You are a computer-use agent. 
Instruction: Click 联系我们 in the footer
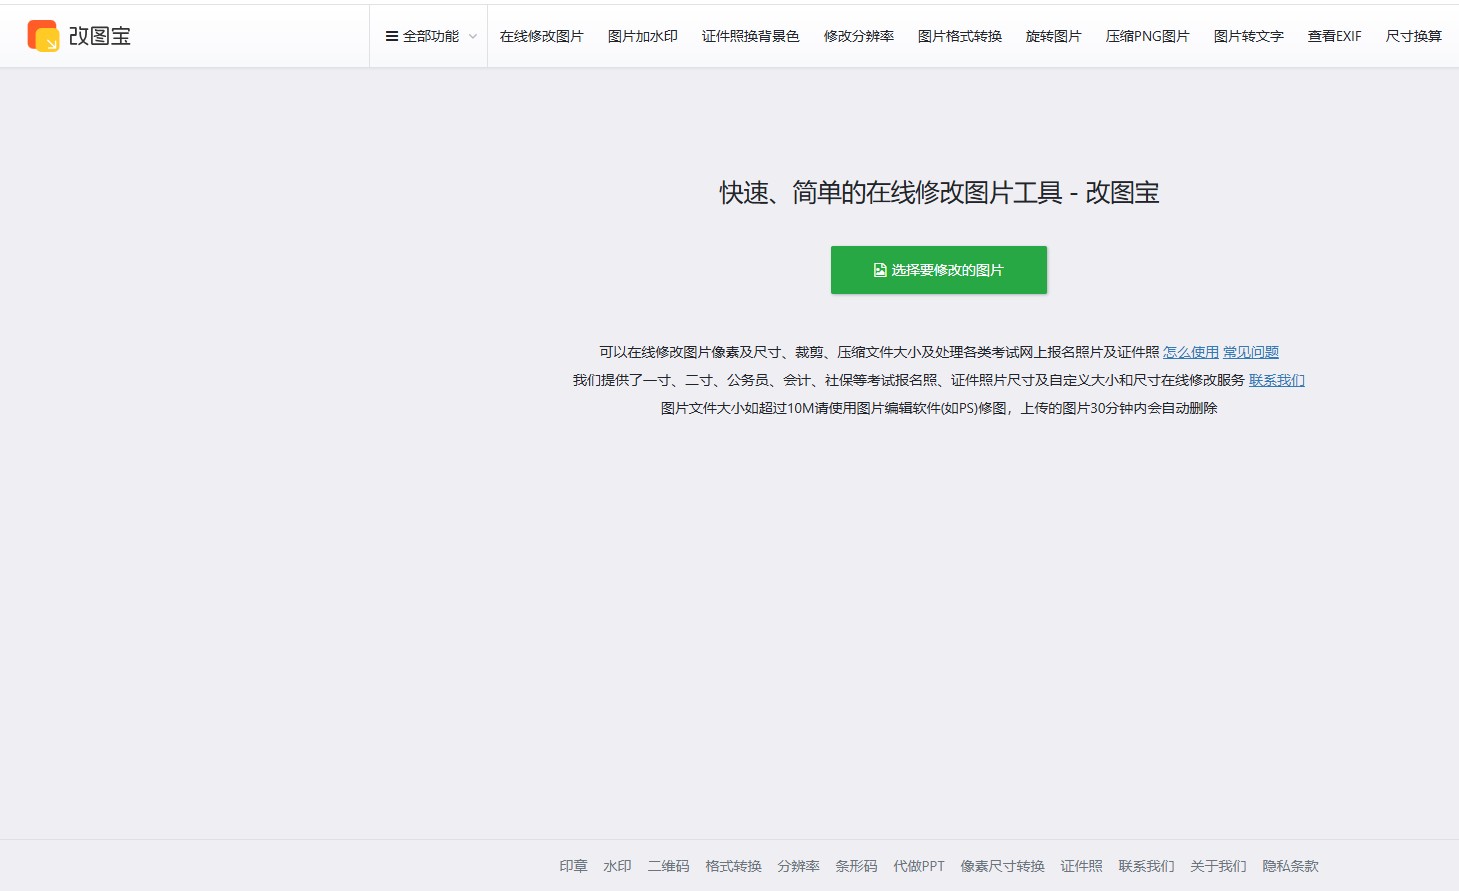click(x=1146, y=866)
